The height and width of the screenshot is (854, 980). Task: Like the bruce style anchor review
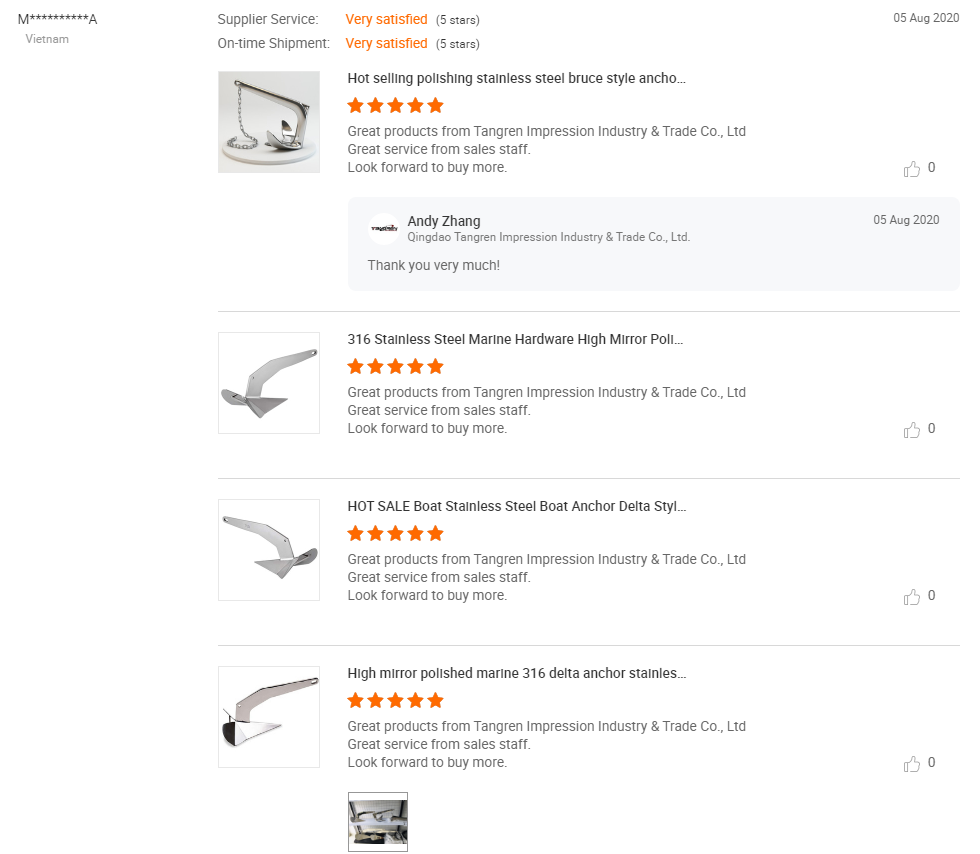click(x=912, y=169)
